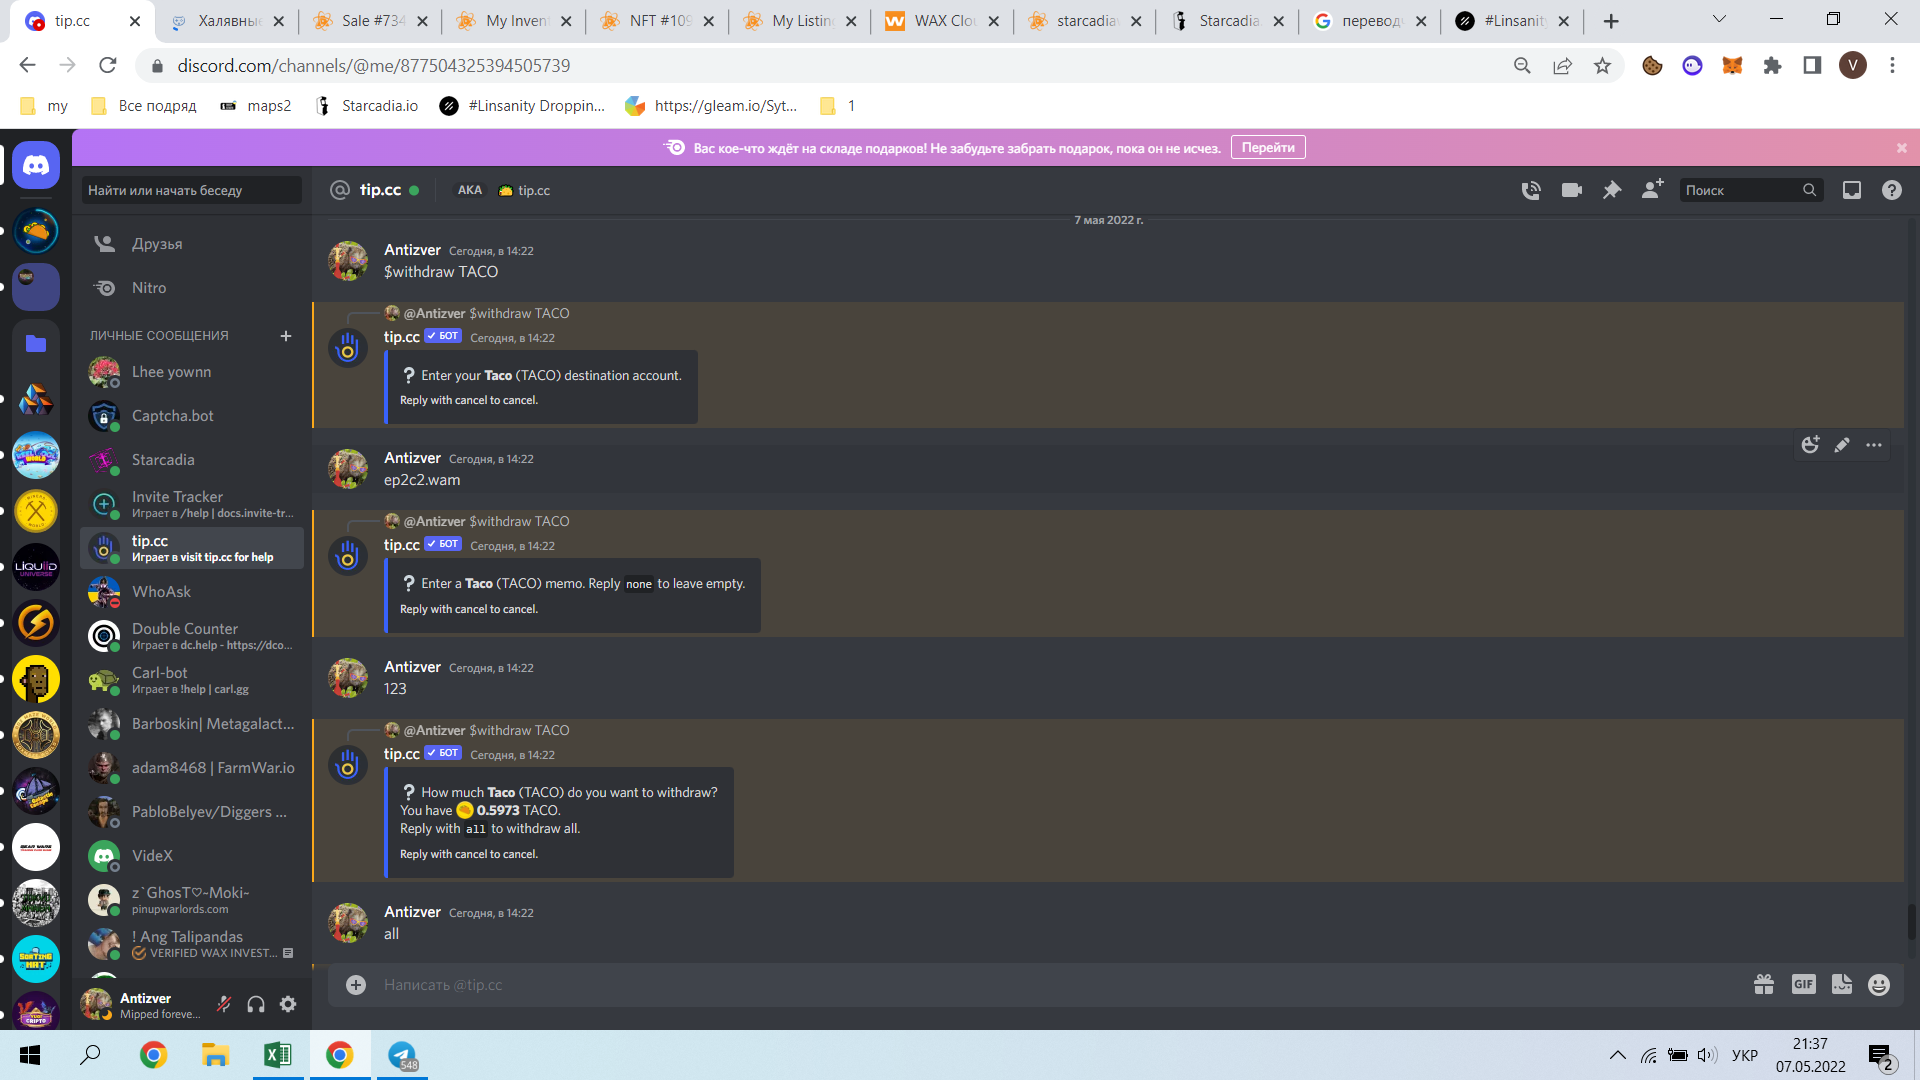This screenshot has width=1920, height=1080.
Task: Open the Nitro section
Action: (191, 288)
